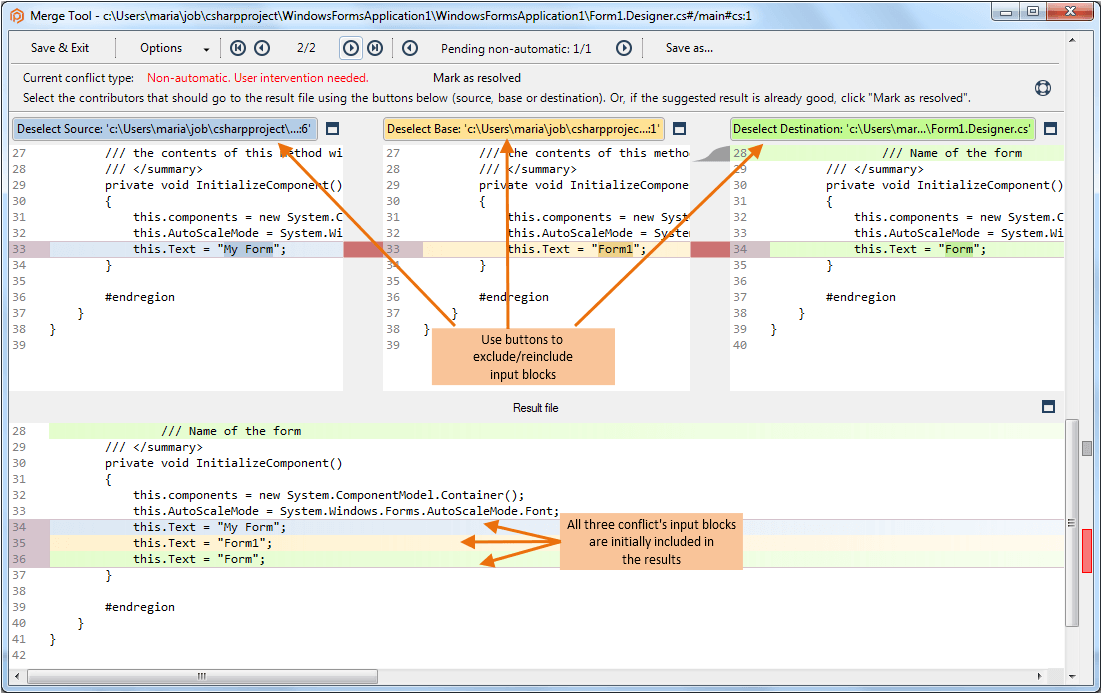The height and width of the screenshot is (693, 1102).
Task: Click the horizontal scrollbar right arrow
Action: 1039,676
